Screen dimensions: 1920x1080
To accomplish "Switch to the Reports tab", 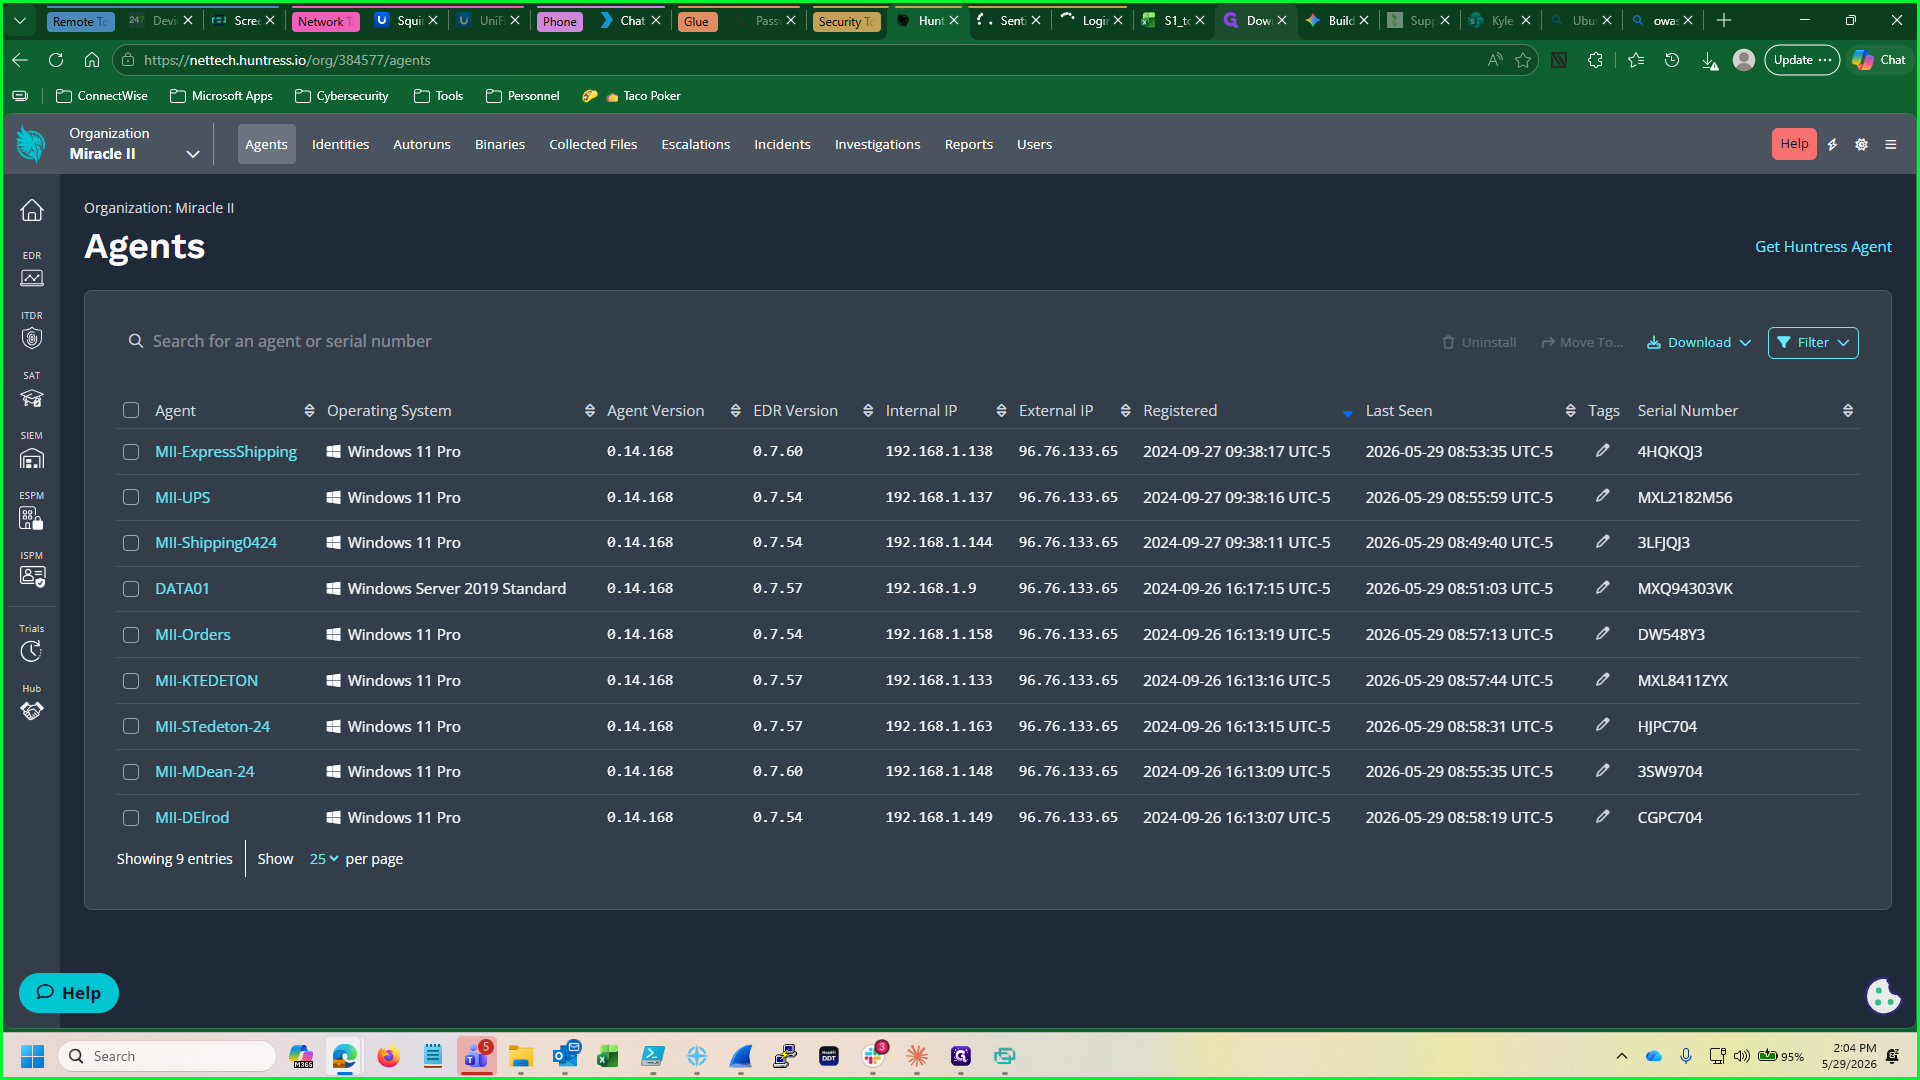I will pyautogui.click(x=969, y=144).
